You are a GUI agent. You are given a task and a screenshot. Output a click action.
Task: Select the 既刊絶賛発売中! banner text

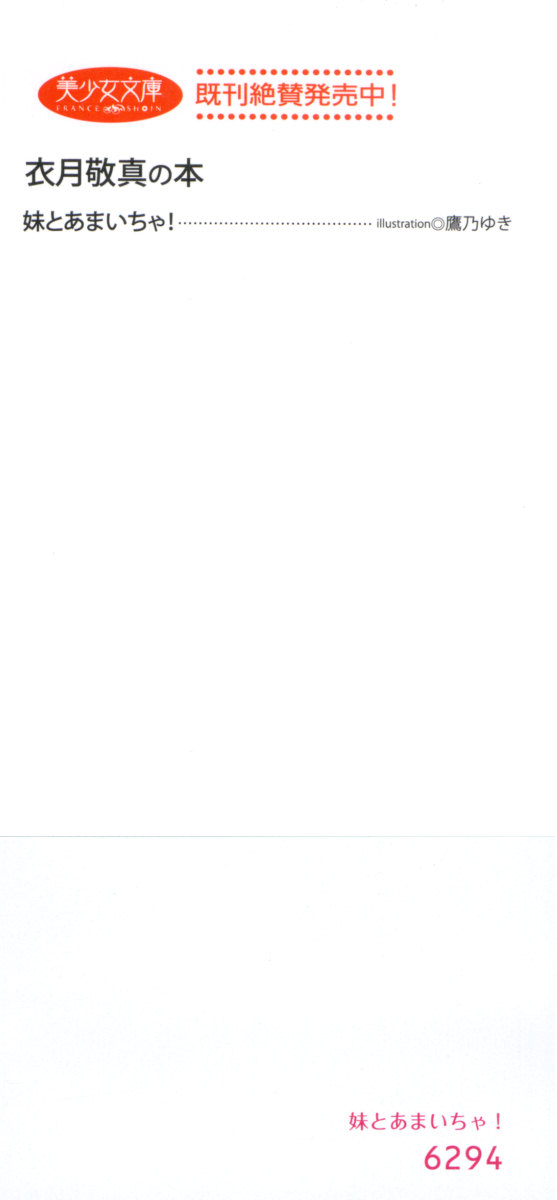coord(296,97)
